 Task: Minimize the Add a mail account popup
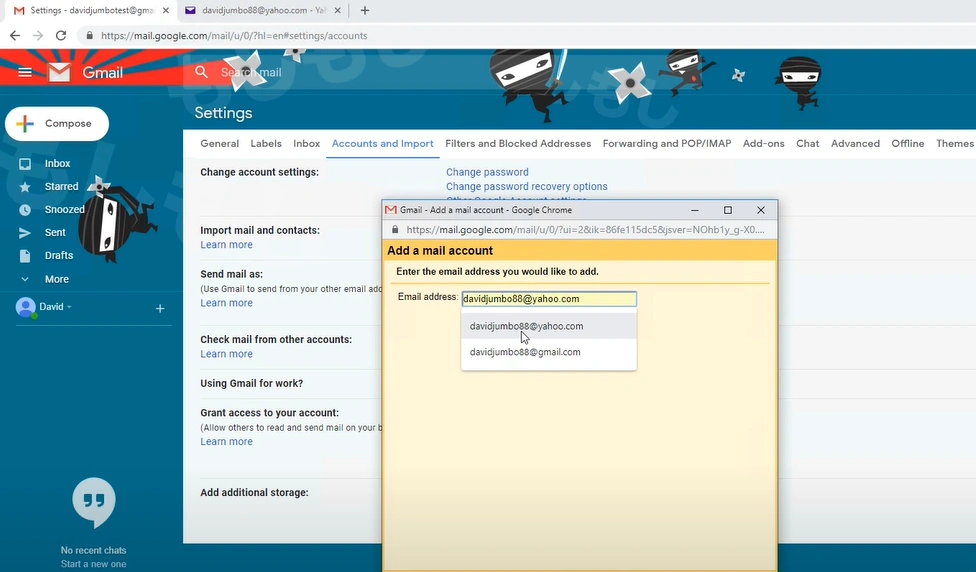(x=695, y=210)
